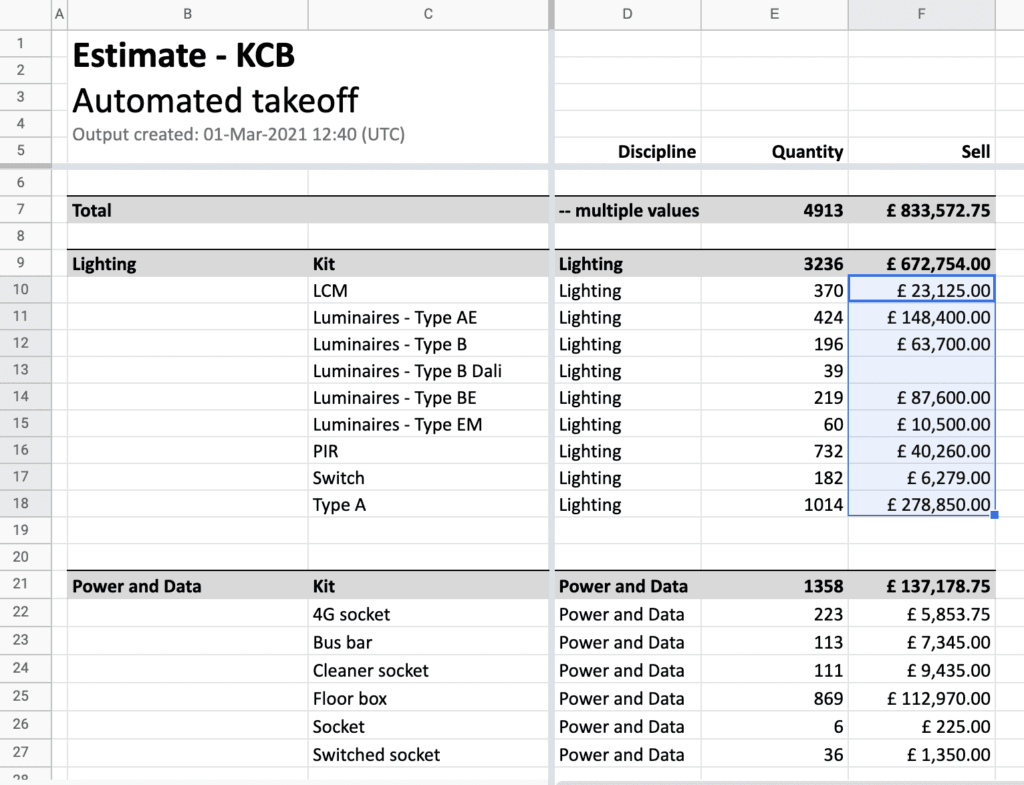1024x785 pixels.
Task: Click sell value £ 225.00
Action: pyautogui.click(x=921, y=726)
